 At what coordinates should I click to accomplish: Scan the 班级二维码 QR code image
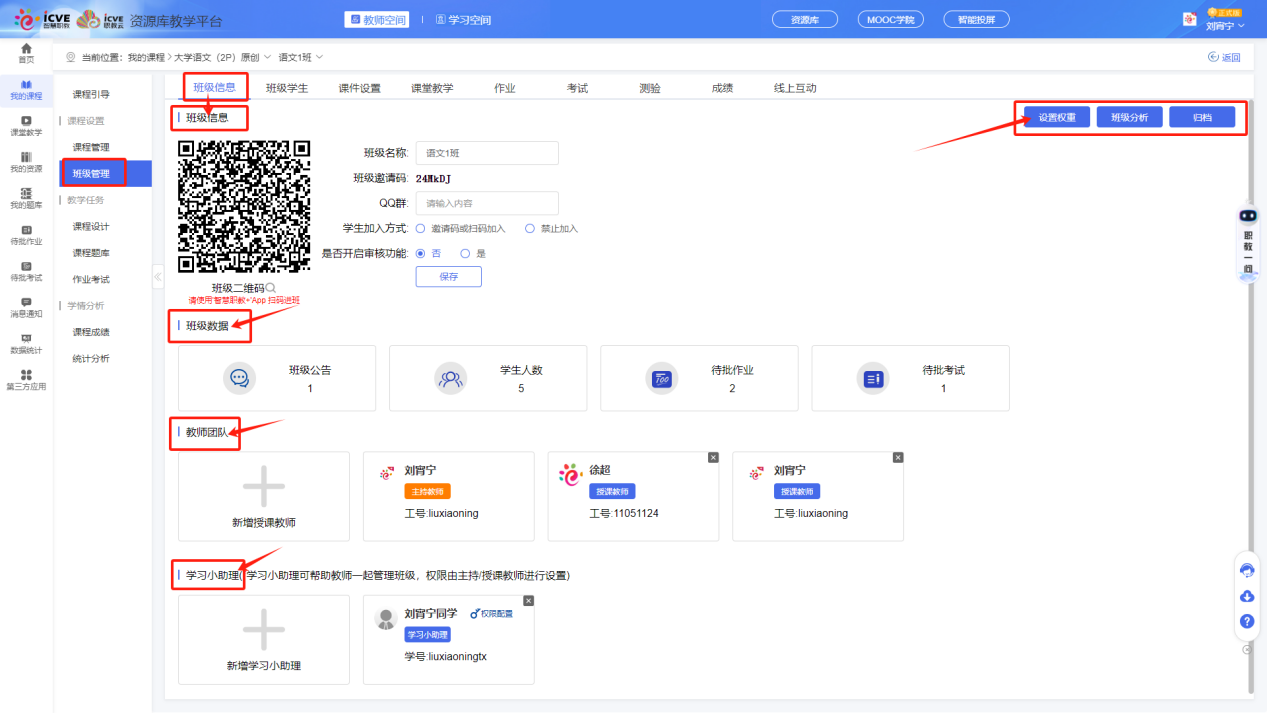243,205
